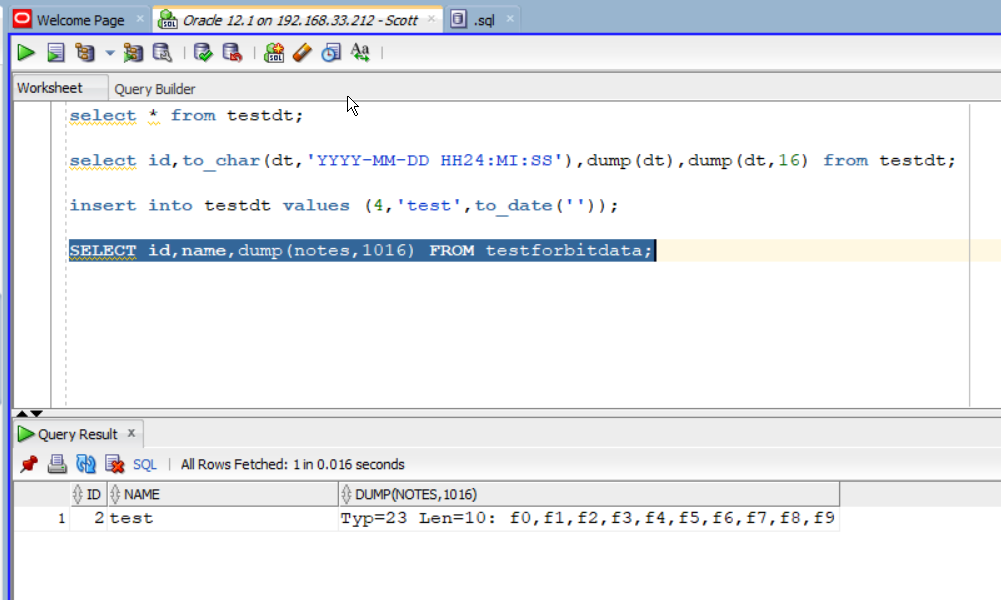
Task: Click the SQL link in Query Result toolbar
Action: 145,464
